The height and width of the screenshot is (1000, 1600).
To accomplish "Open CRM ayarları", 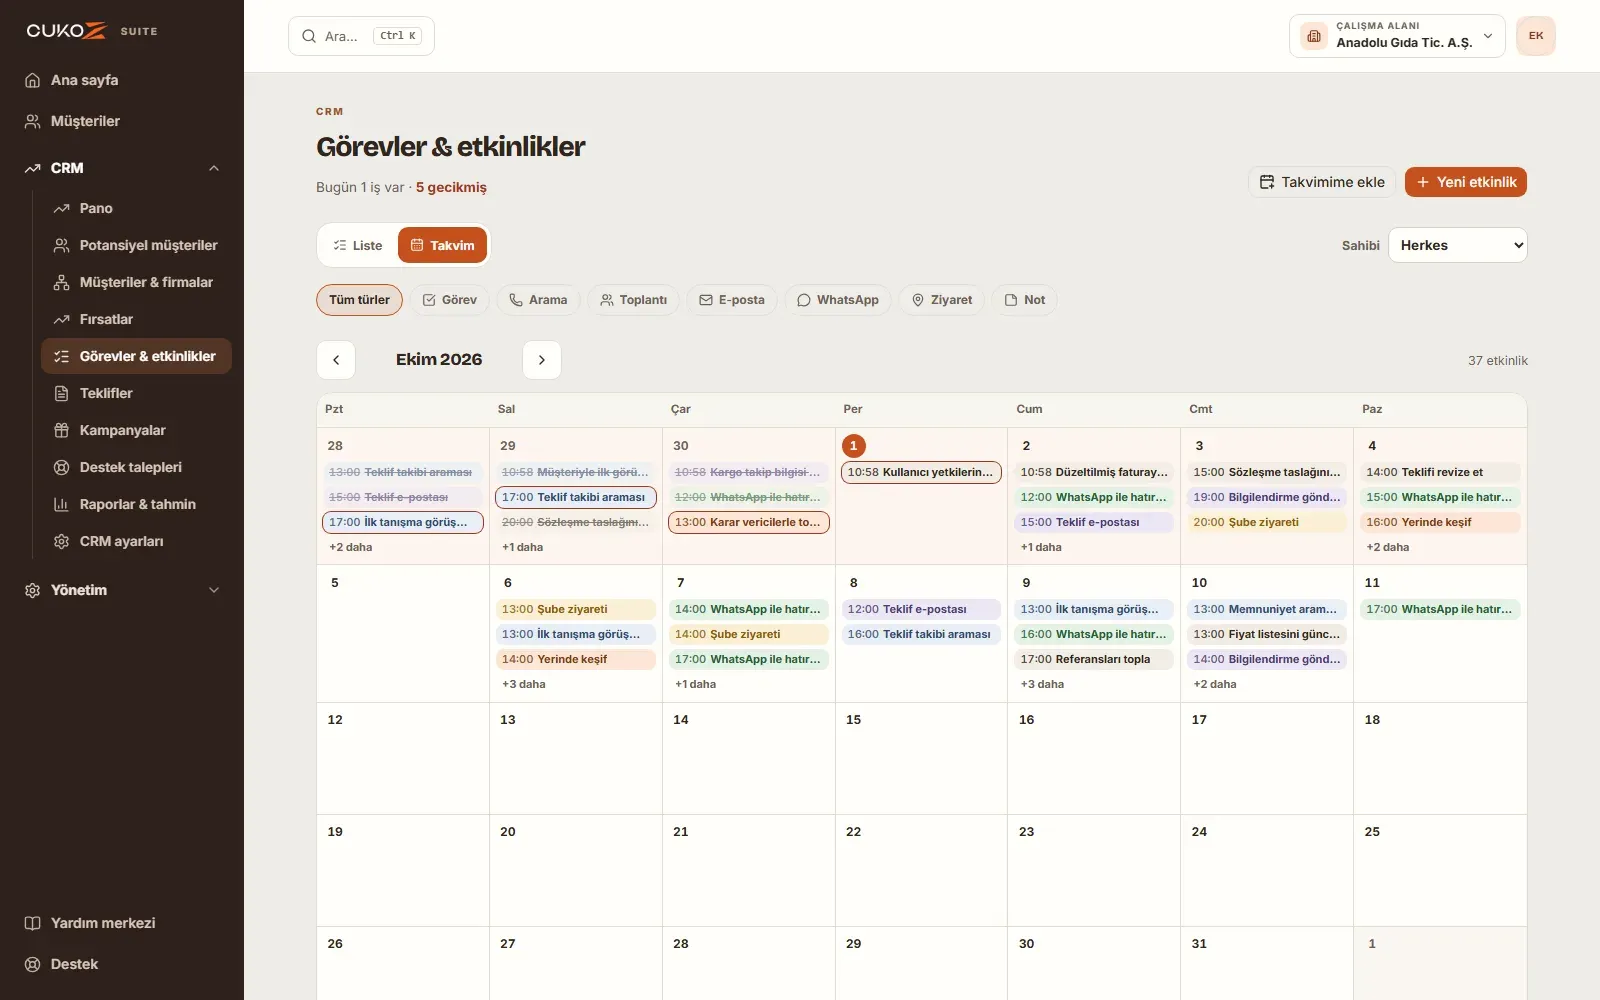I will coord(136,541).
